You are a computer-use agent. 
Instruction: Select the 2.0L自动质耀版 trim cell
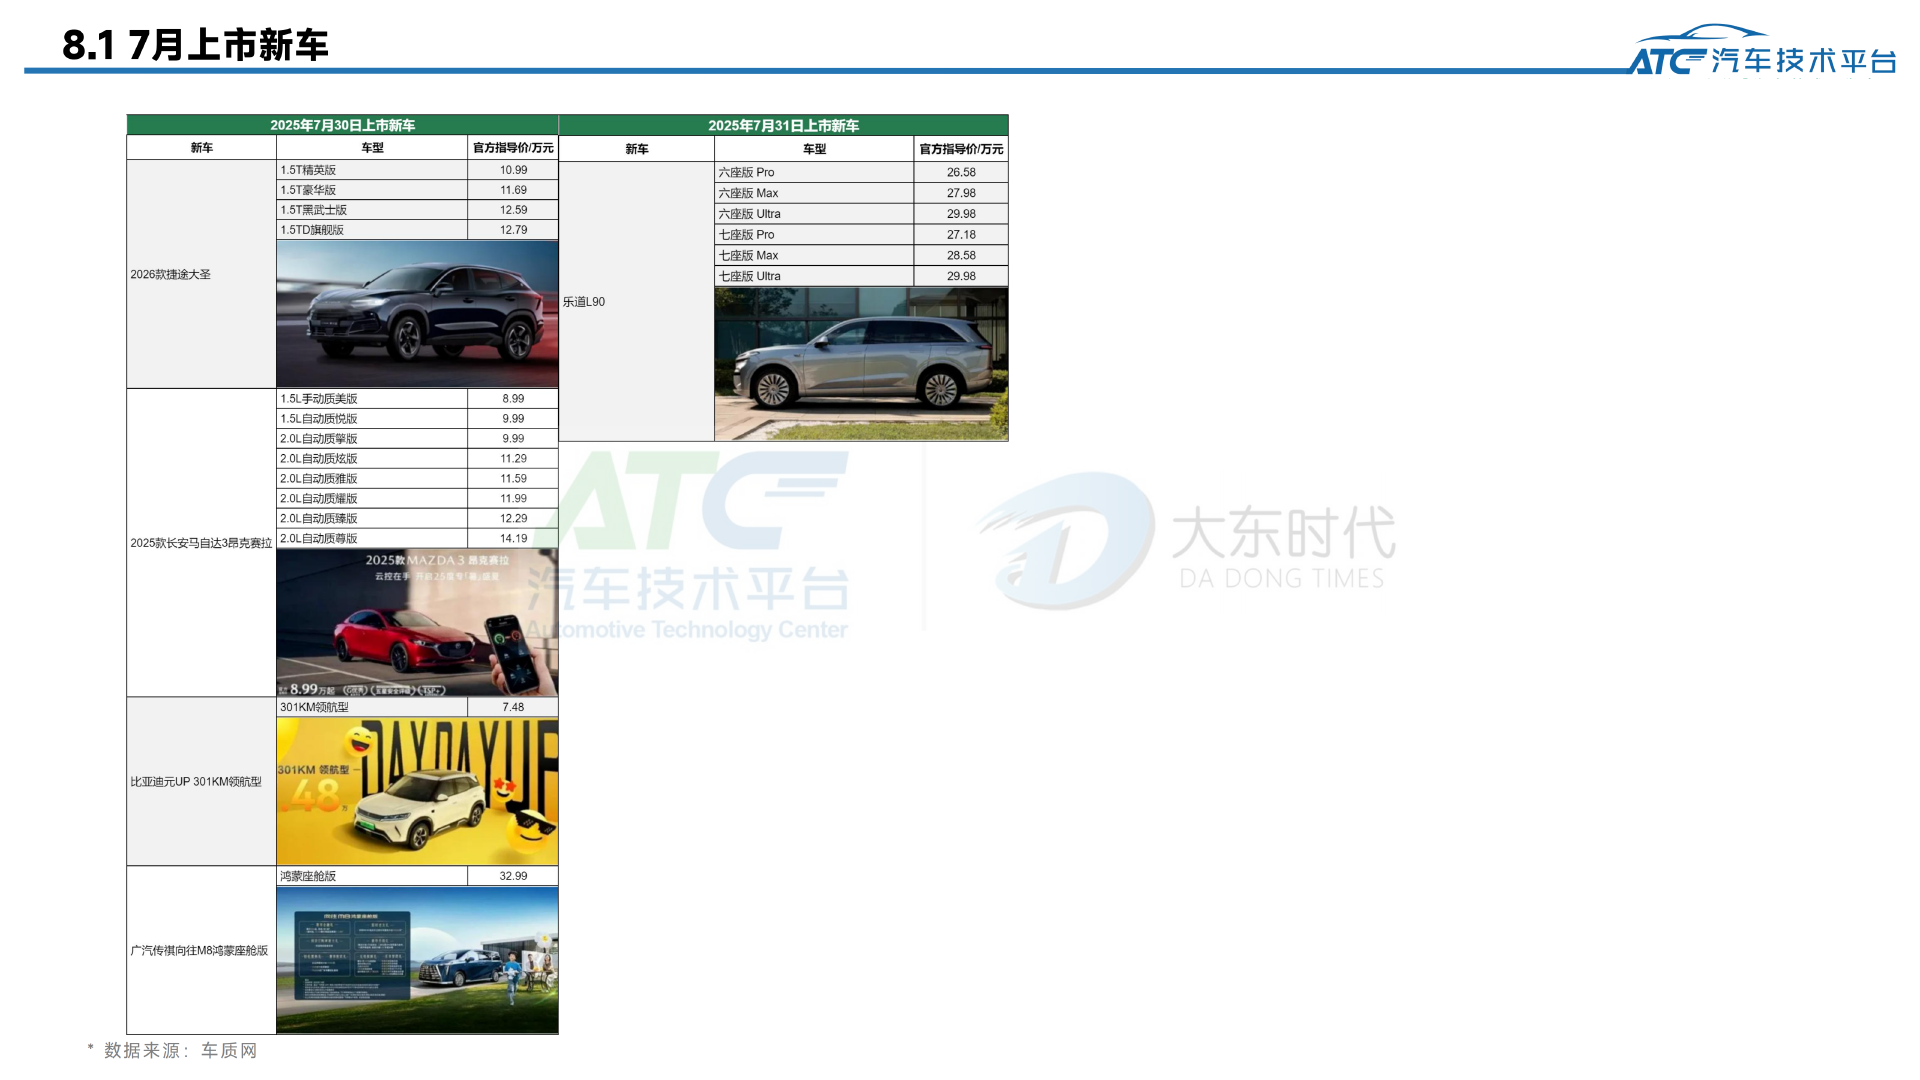372,499
